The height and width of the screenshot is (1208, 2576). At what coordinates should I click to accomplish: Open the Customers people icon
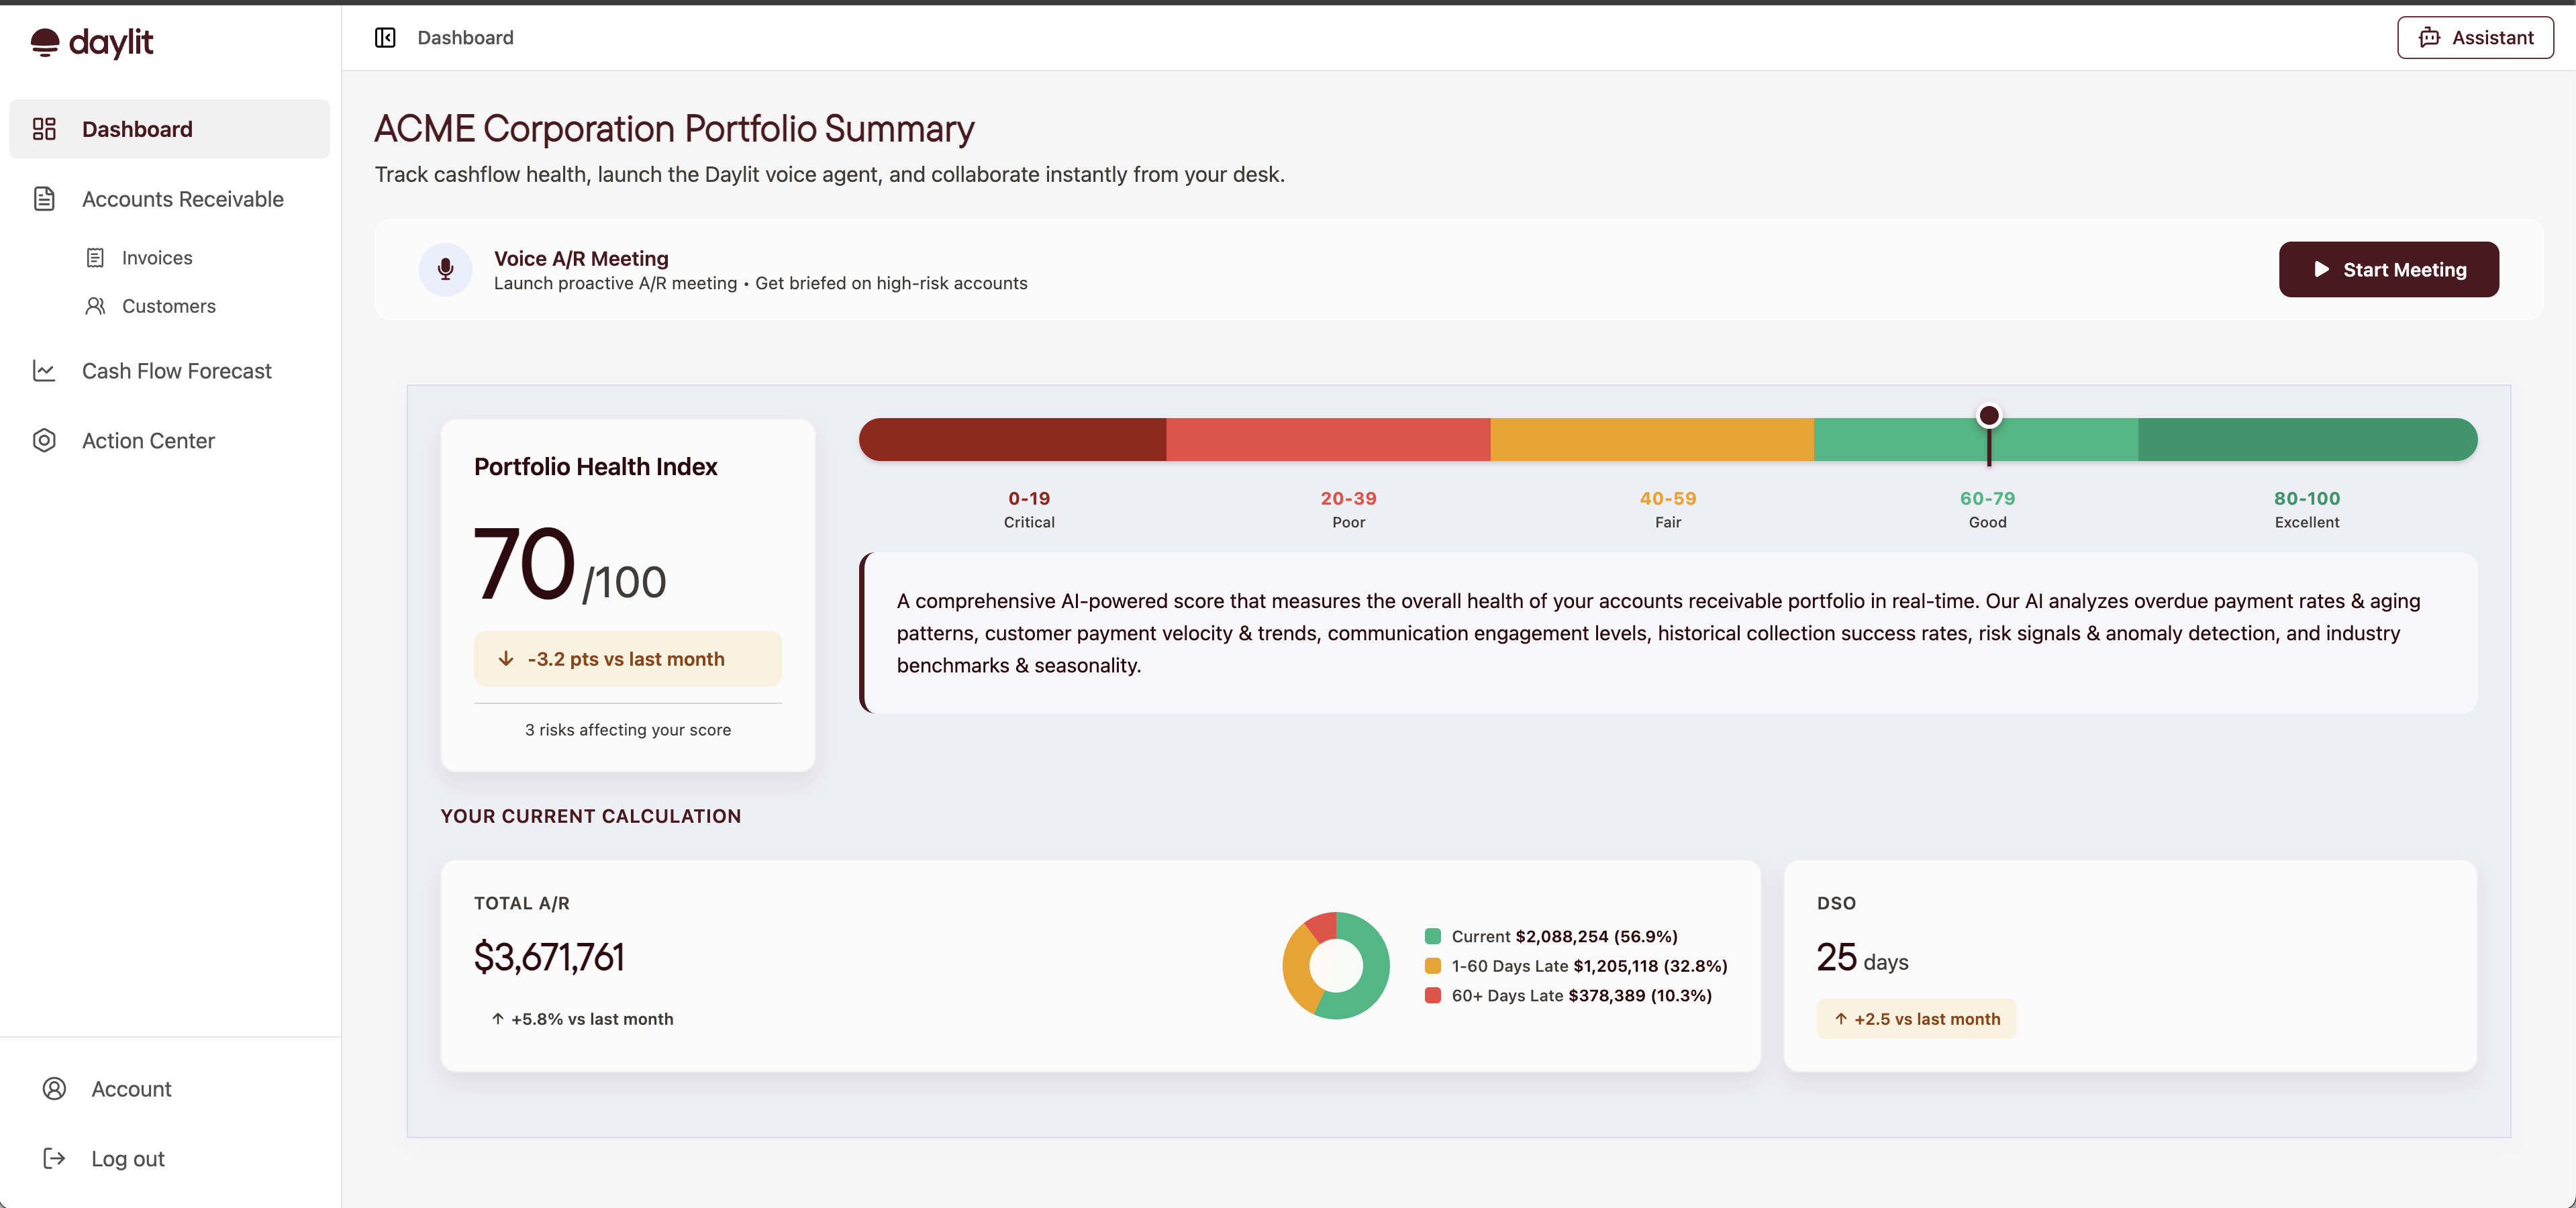pyautogui.click(x=95, y=306)
